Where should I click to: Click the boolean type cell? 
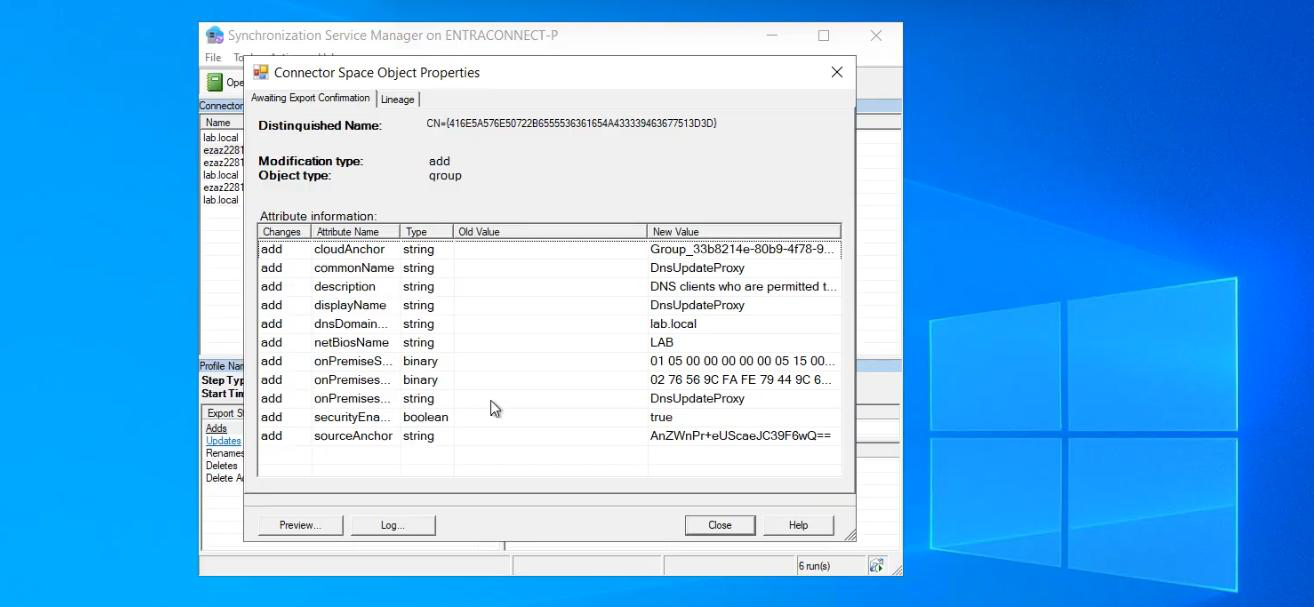coord(425,417)
